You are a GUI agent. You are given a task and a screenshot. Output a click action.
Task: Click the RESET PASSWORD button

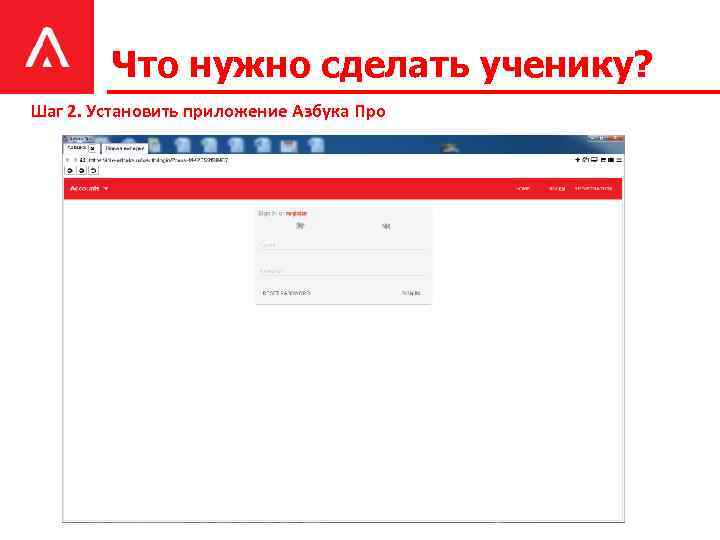pos(286,293)
